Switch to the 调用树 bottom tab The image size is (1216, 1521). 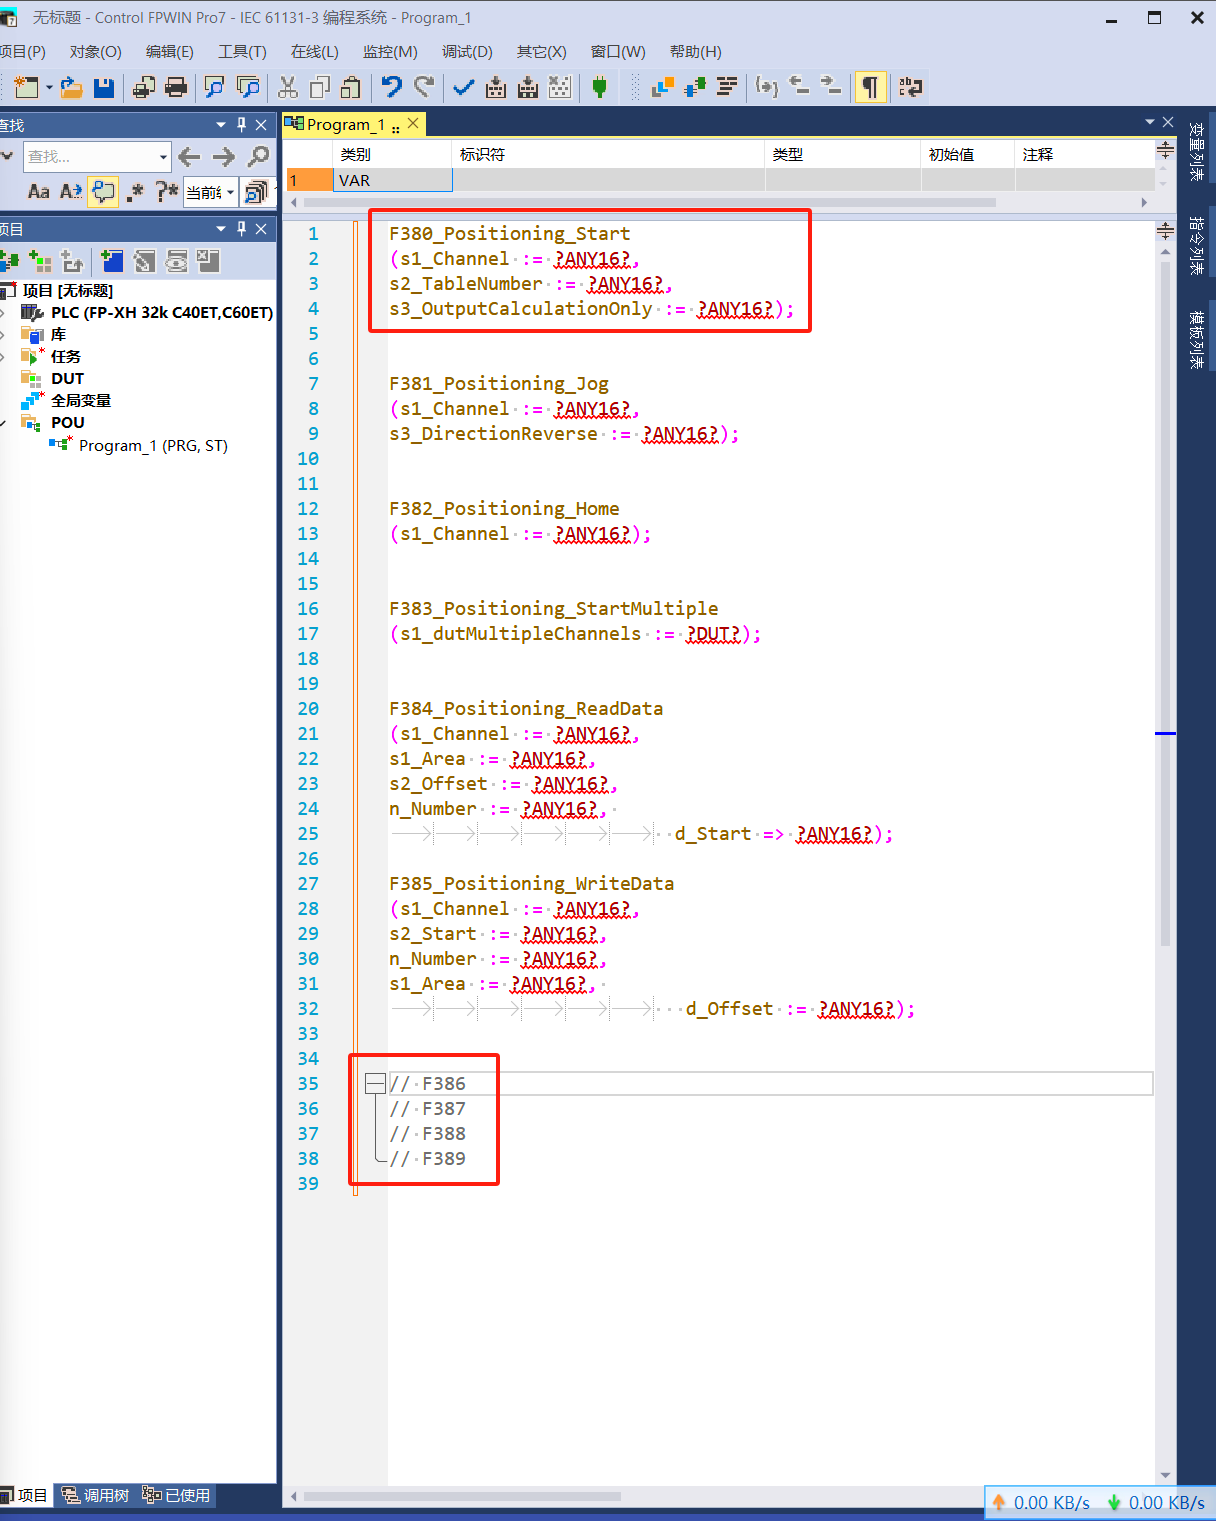(97, 1495)
